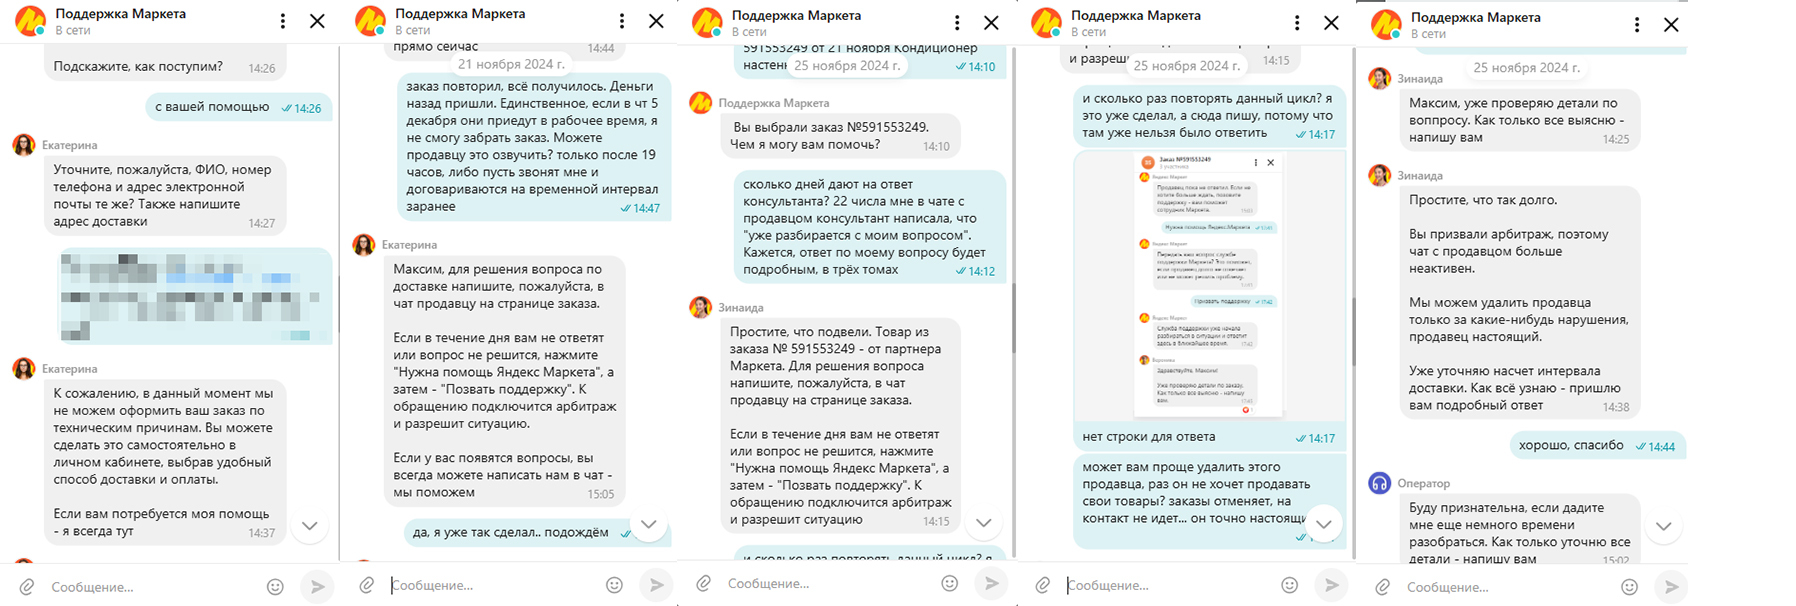
Task: Click scroll-down chevron in second chat panel
Action: 649,524
